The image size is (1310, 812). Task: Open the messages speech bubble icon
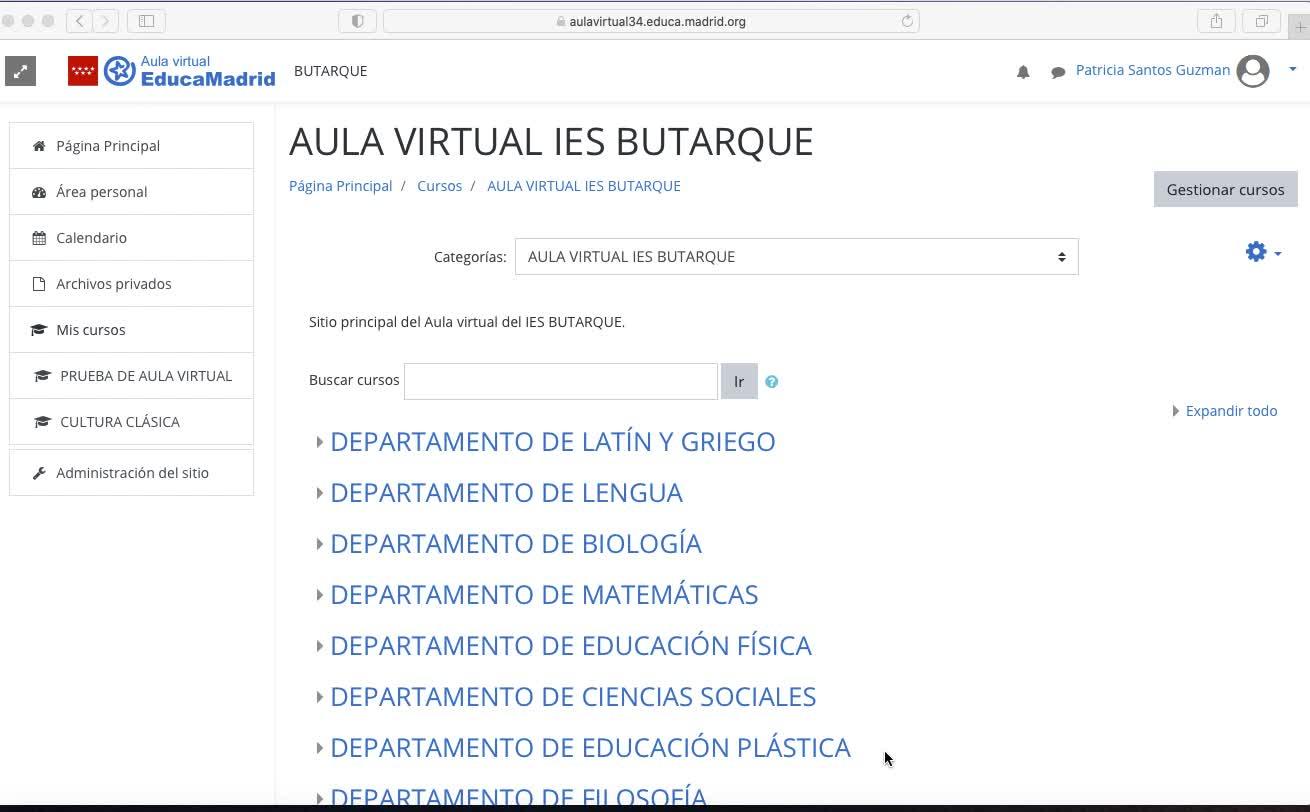click(x=1058, y=72)
